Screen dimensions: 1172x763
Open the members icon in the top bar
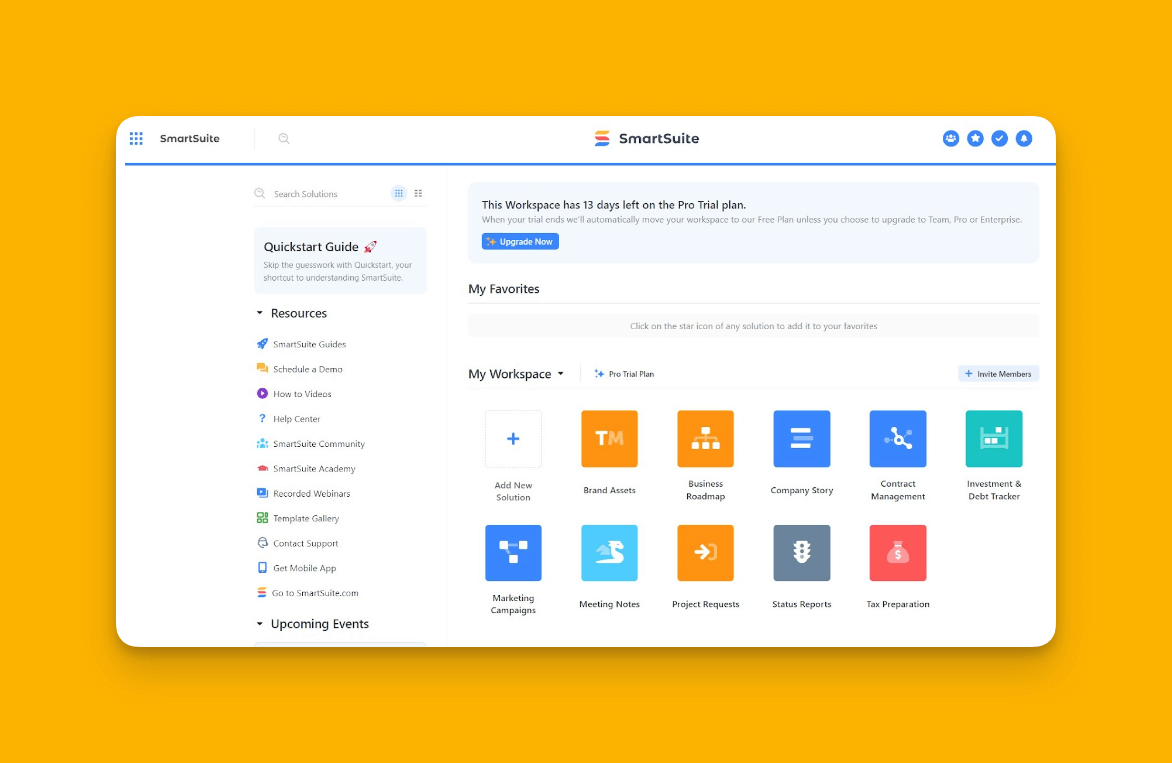click(950, 138)
